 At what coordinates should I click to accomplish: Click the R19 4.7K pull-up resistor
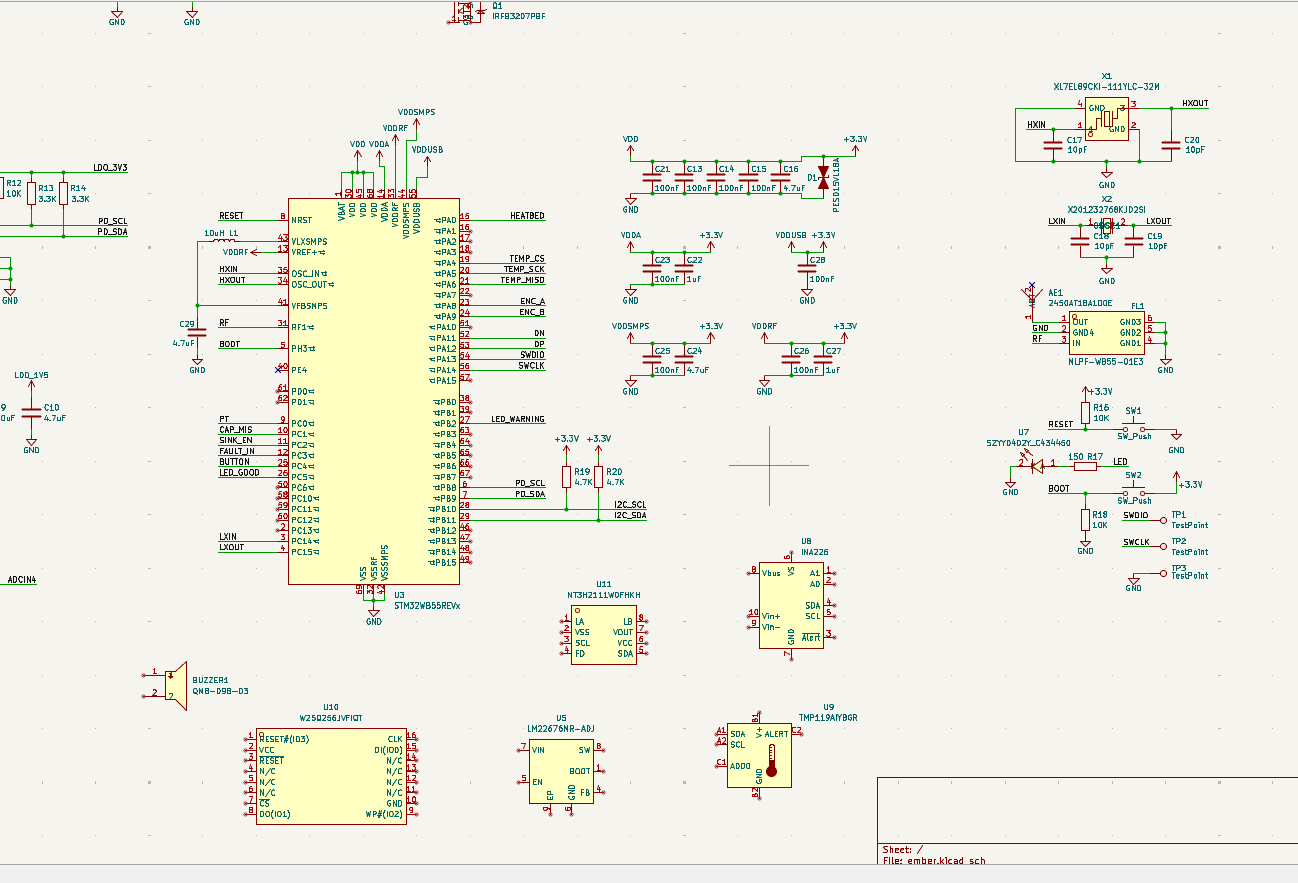coord(566,476)
